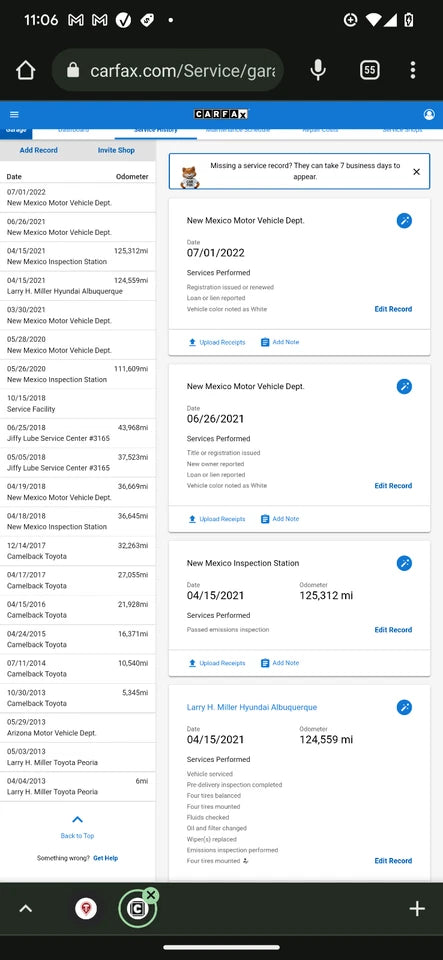Tap the browser microphone icon

click(318, 70)
